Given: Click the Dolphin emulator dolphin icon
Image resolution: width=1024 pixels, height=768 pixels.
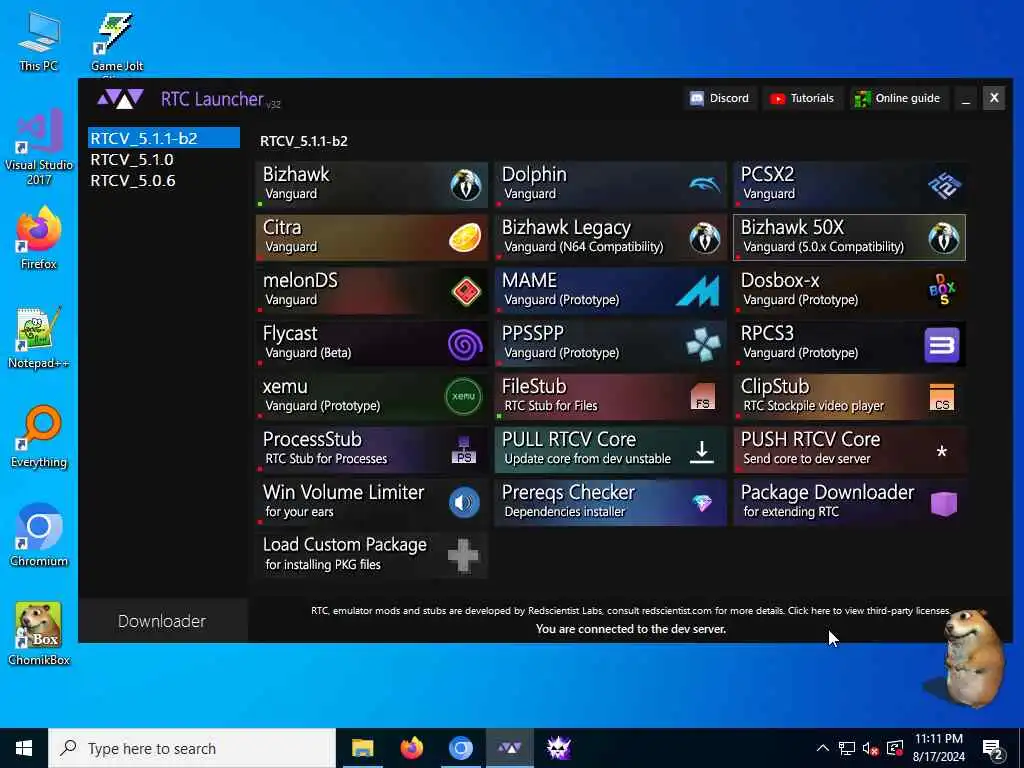Looking at the screenshot, I should [x=704, y=185].
